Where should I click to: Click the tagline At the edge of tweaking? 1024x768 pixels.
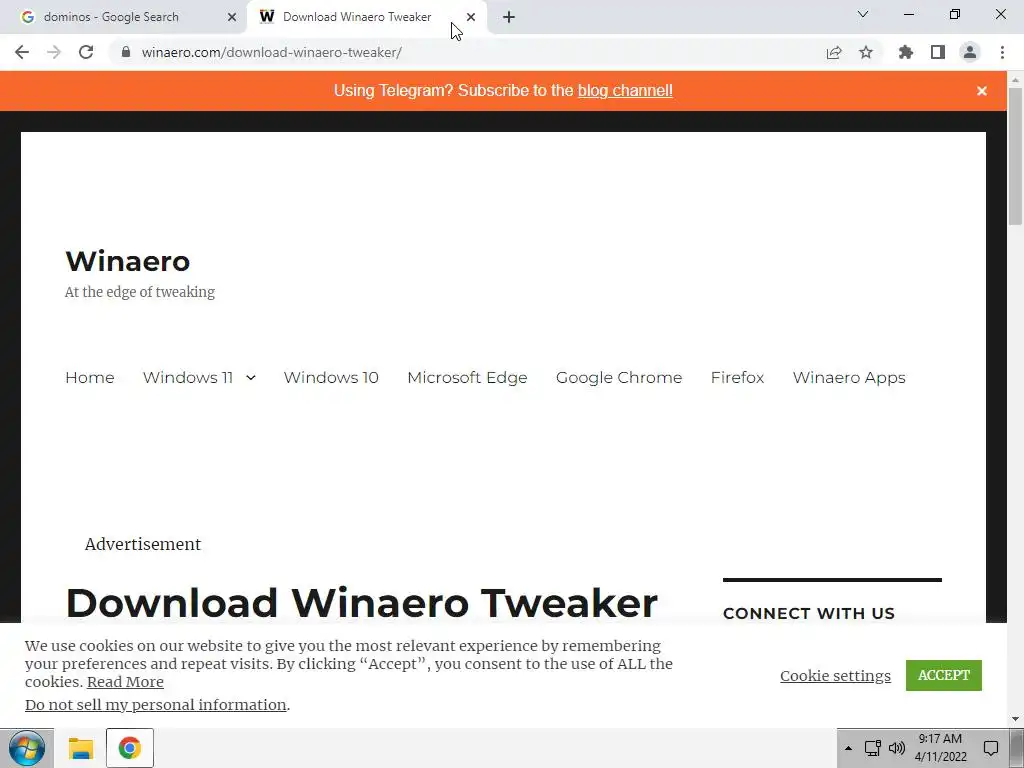pyautogui.click(x=140, y=292)
